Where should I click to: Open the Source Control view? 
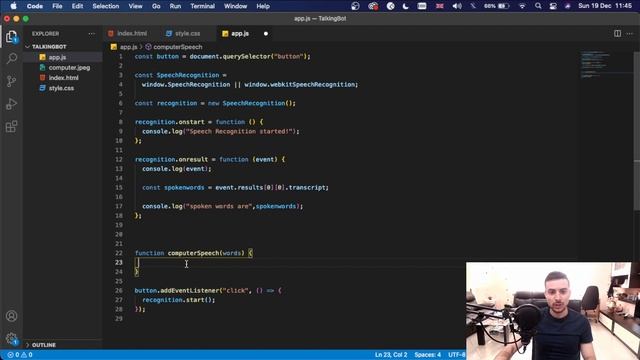[11, 81]
